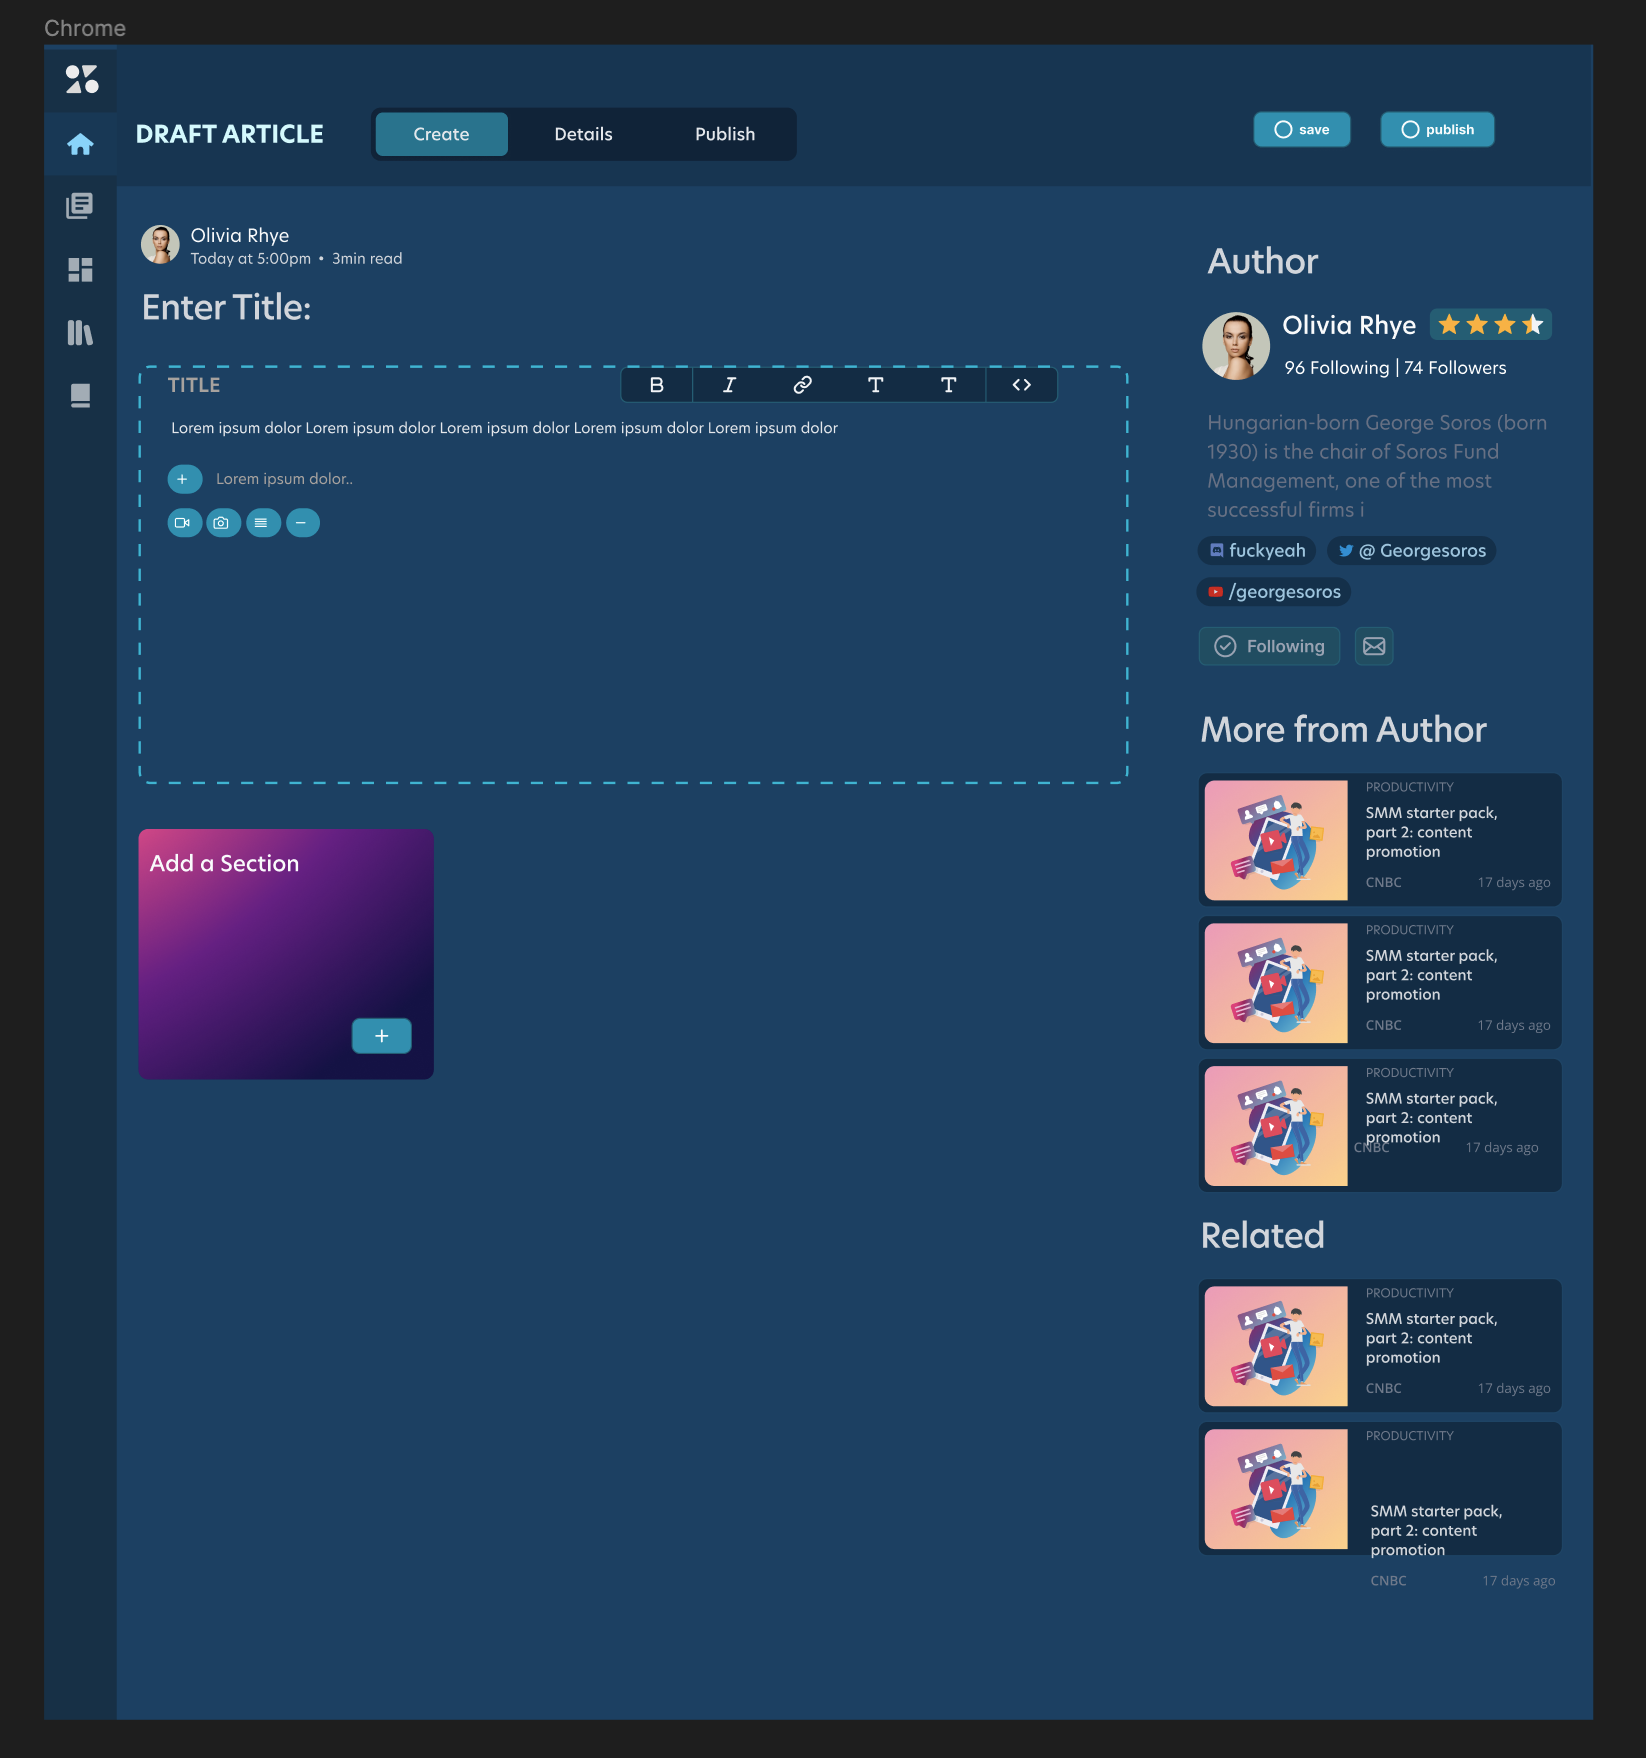
Task: Message the author via the envelope icon
Action: pos(1373,646)
